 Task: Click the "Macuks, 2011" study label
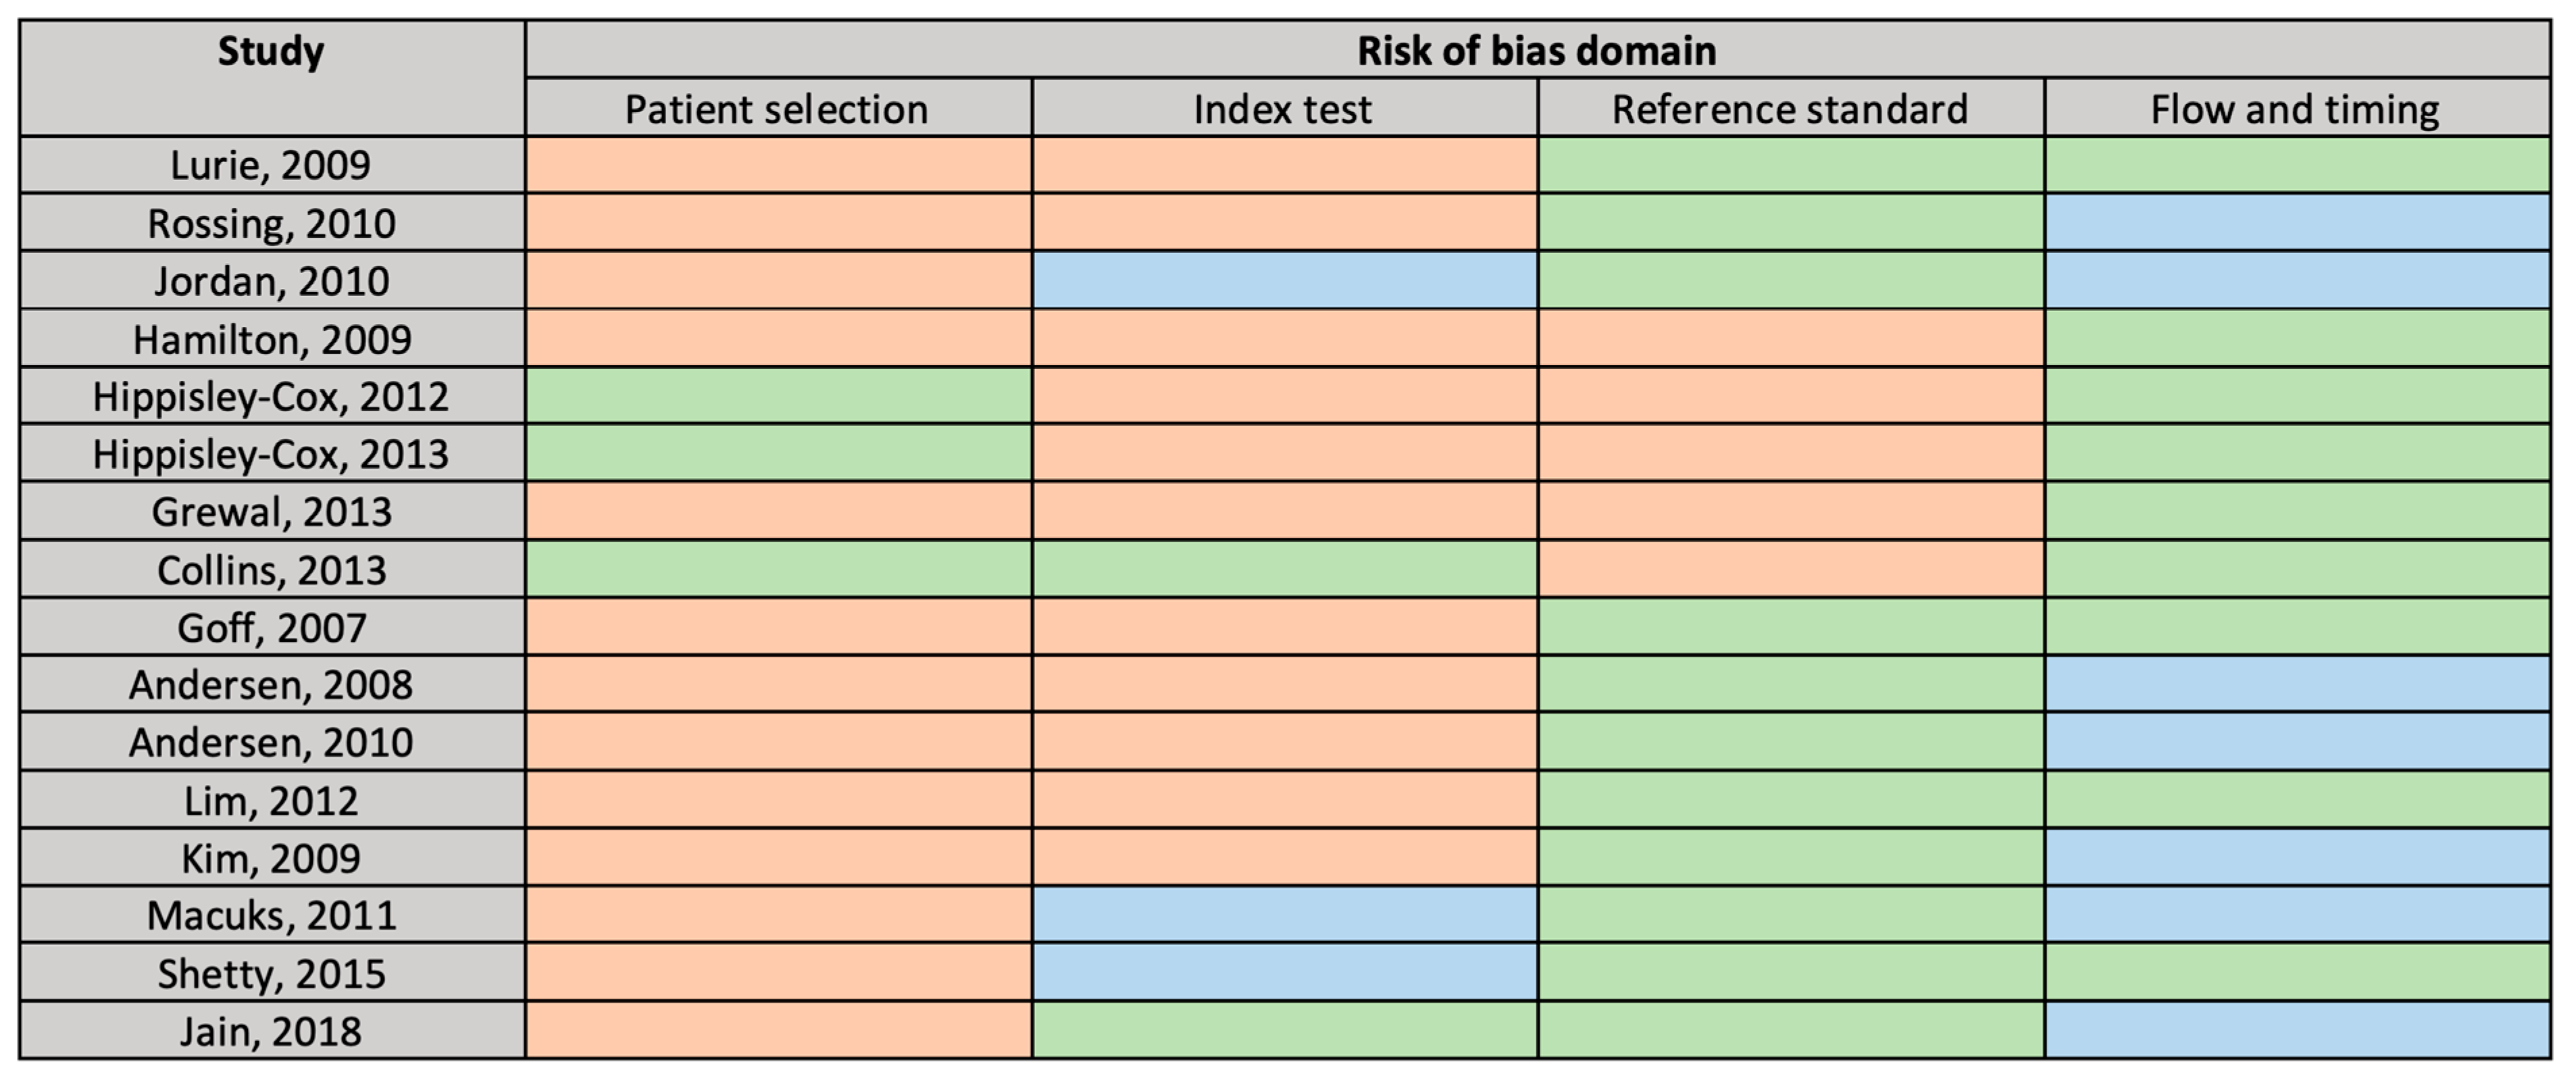(x=271, y=915)
